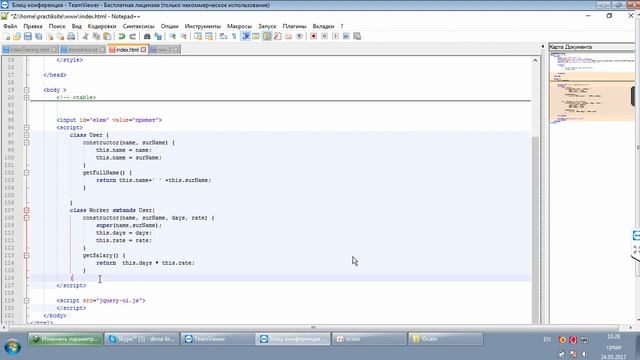Screen dimensions: 640x360
Task: Zoom out with the magnifier minus icon
Action: click(x=183, y=36)
